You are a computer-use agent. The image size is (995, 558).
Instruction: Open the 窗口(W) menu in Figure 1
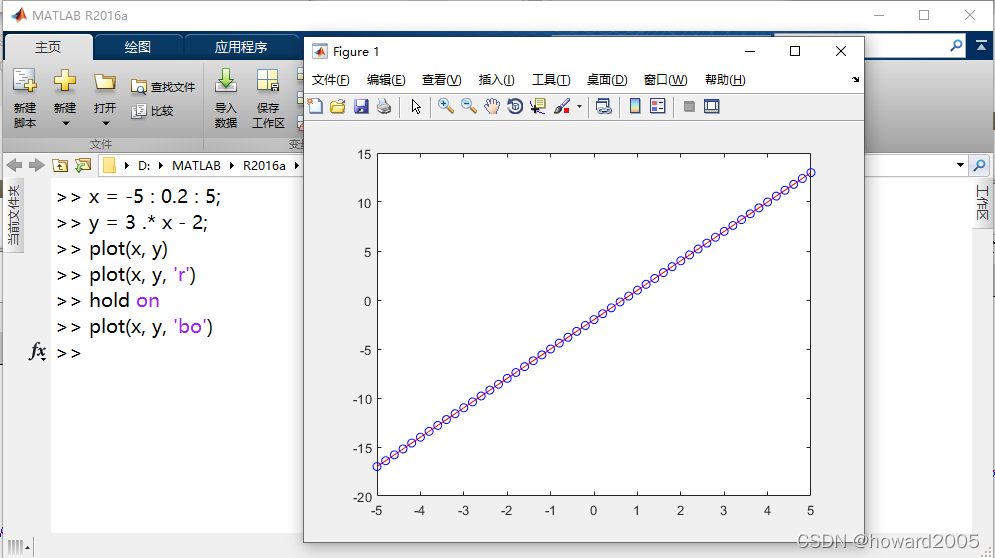[x=665, y=80]
